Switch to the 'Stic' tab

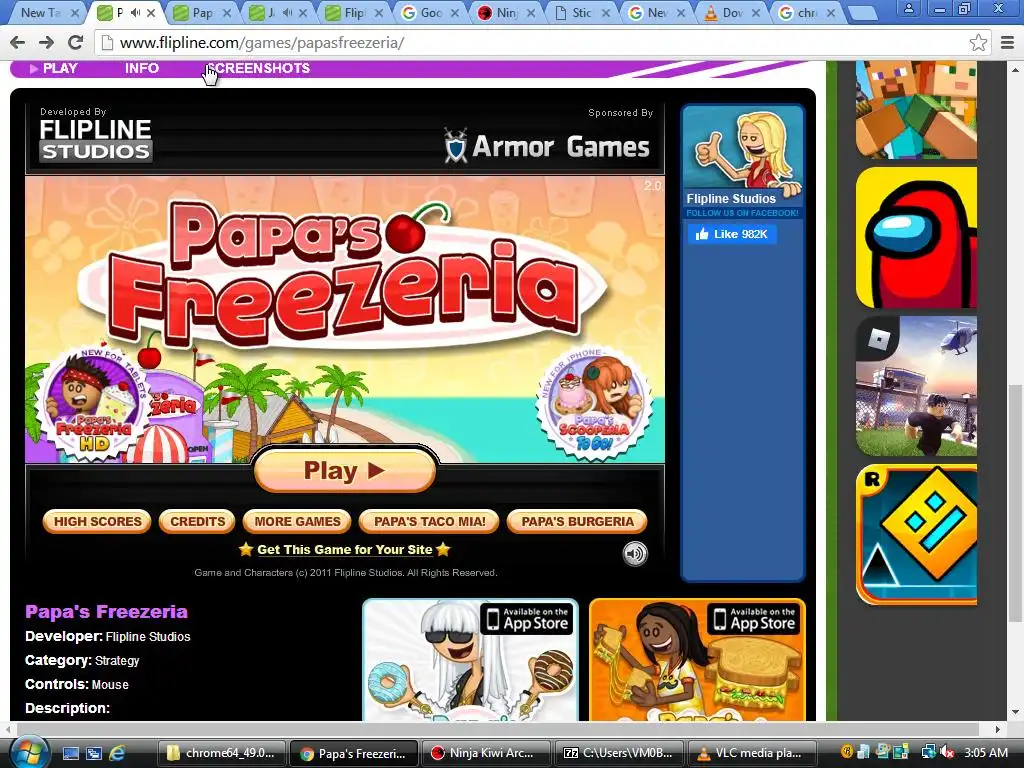582,13
